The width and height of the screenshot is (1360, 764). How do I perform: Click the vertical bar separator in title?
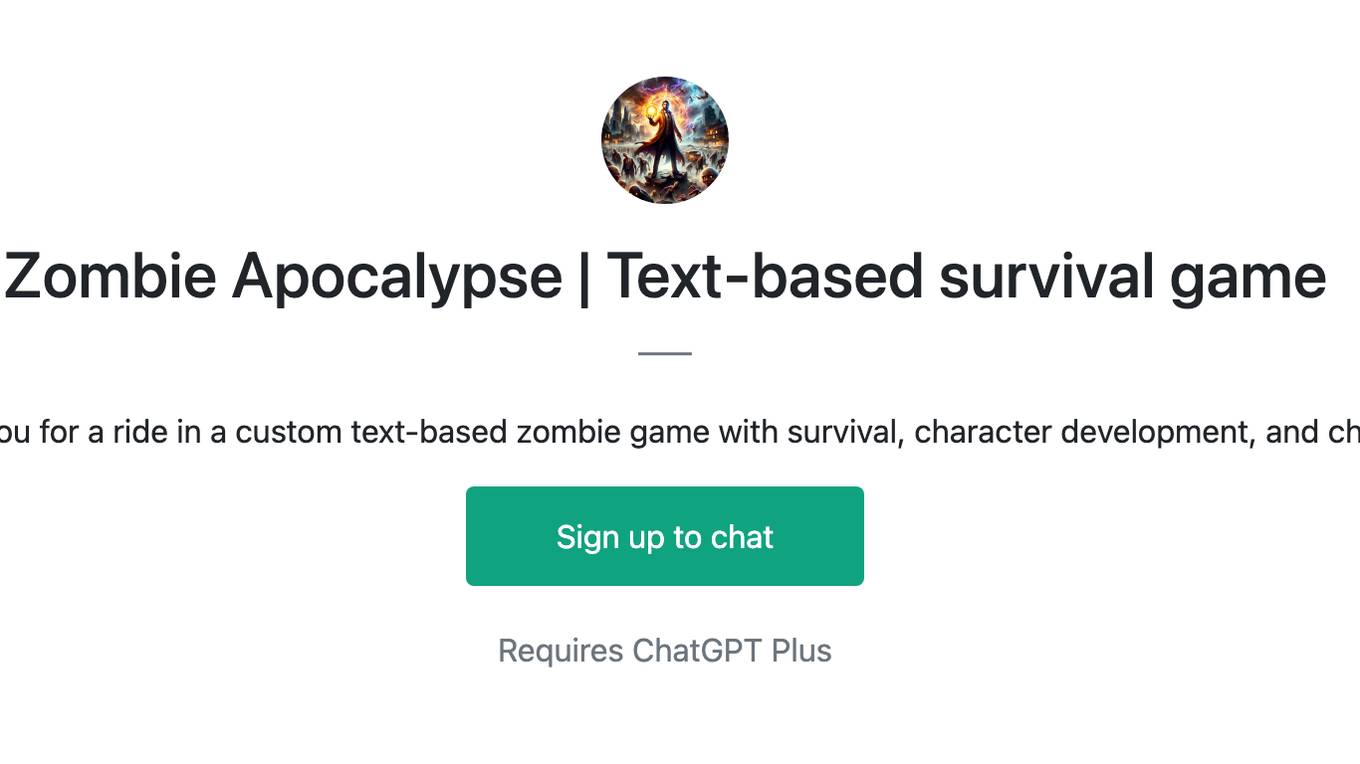(584, 278)
